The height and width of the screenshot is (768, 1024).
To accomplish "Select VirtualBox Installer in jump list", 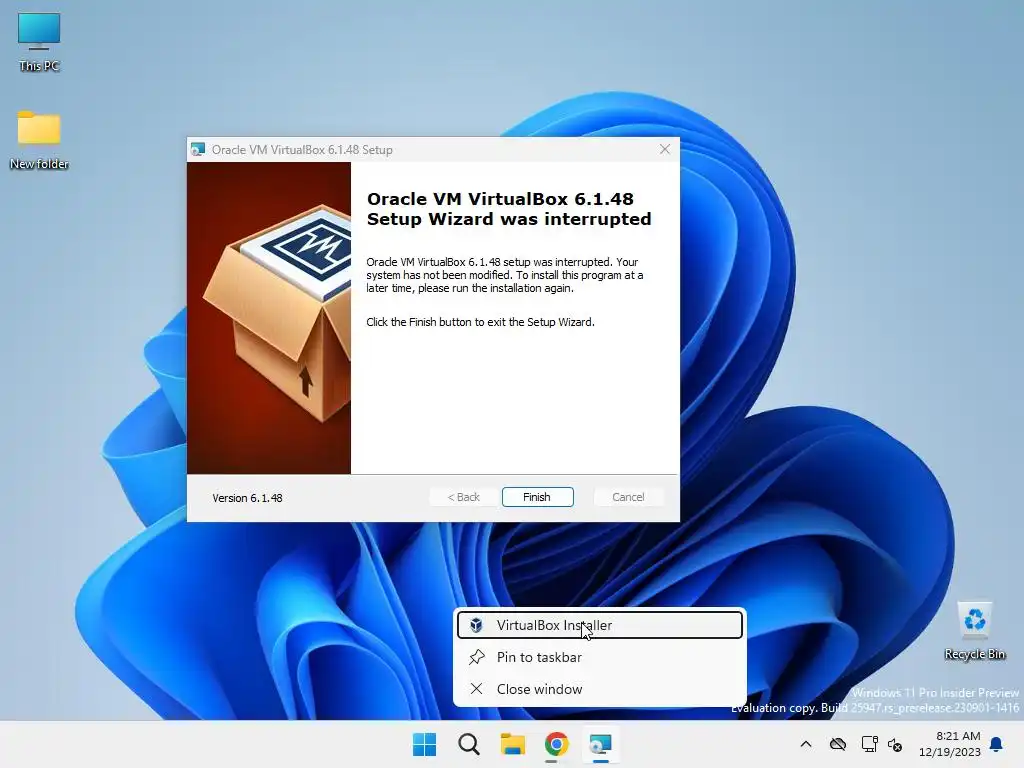I will pos(600,625).
